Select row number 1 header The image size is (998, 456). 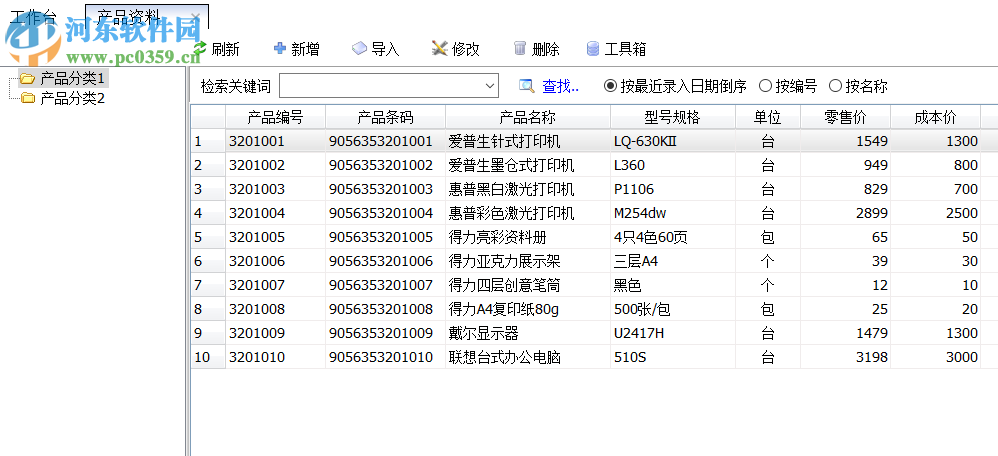click(x=208, y=141)
